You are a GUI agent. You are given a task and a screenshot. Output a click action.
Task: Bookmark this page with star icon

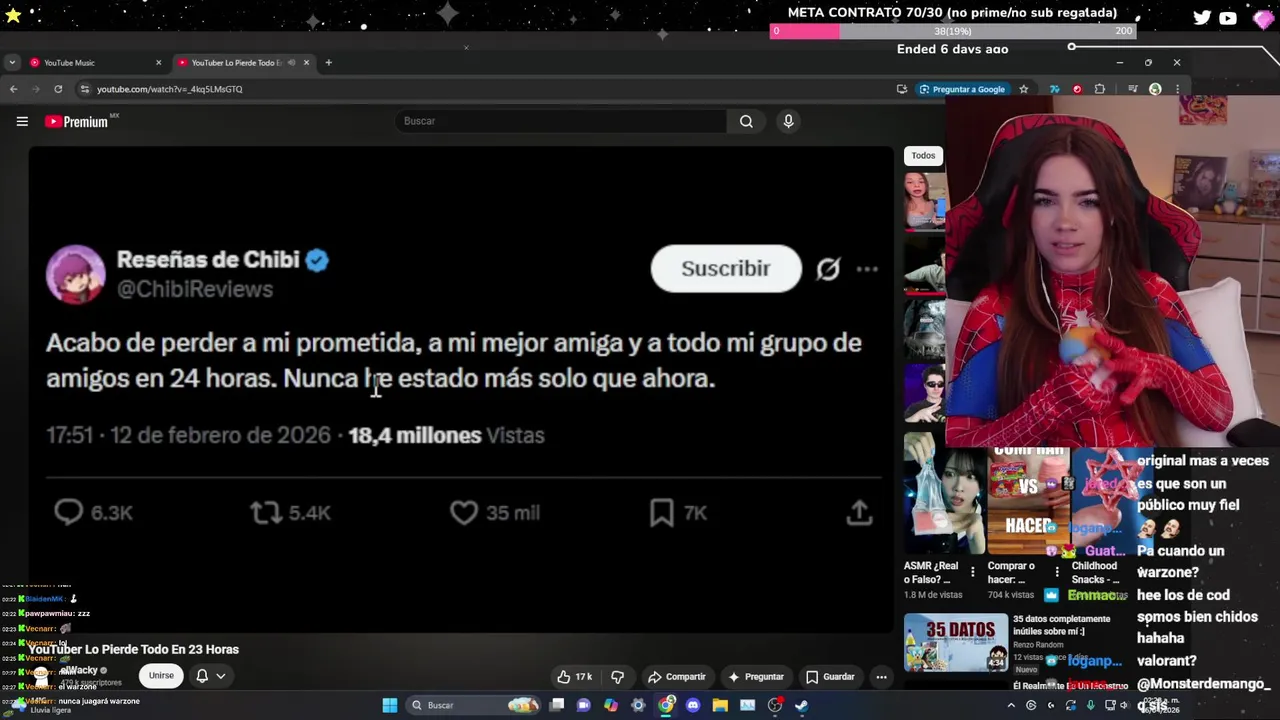(1023, 89)
